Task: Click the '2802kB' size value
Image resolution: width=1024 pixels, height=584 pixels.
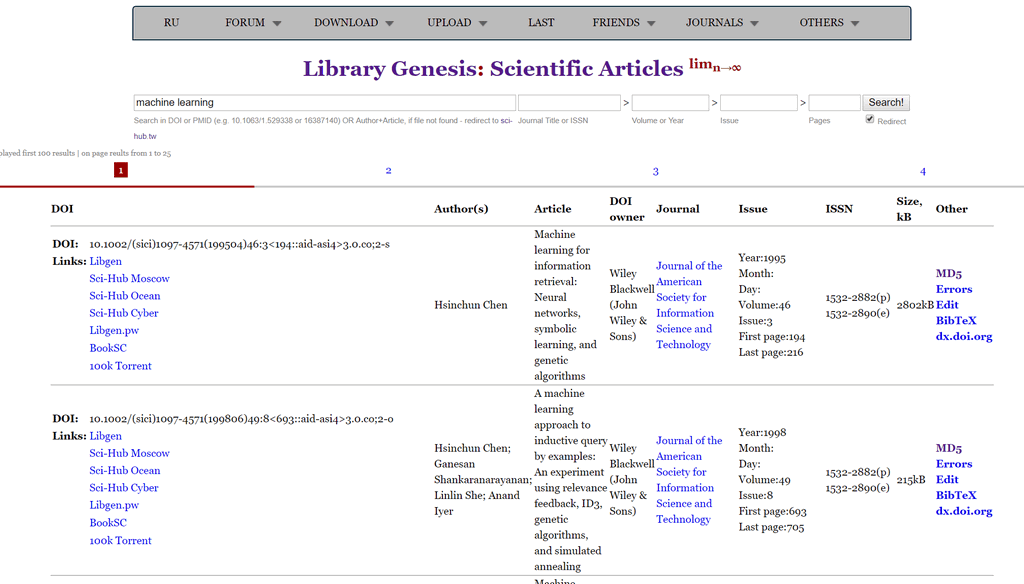Action: click(x=915, y=305)
